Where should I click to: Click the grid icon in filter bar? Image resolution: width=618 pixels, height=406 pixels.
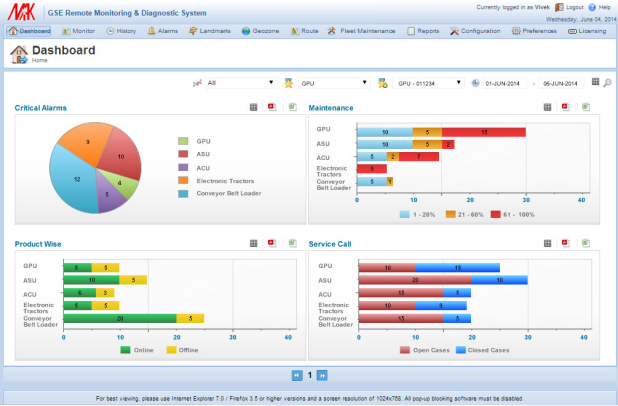(x=595, y=82)
